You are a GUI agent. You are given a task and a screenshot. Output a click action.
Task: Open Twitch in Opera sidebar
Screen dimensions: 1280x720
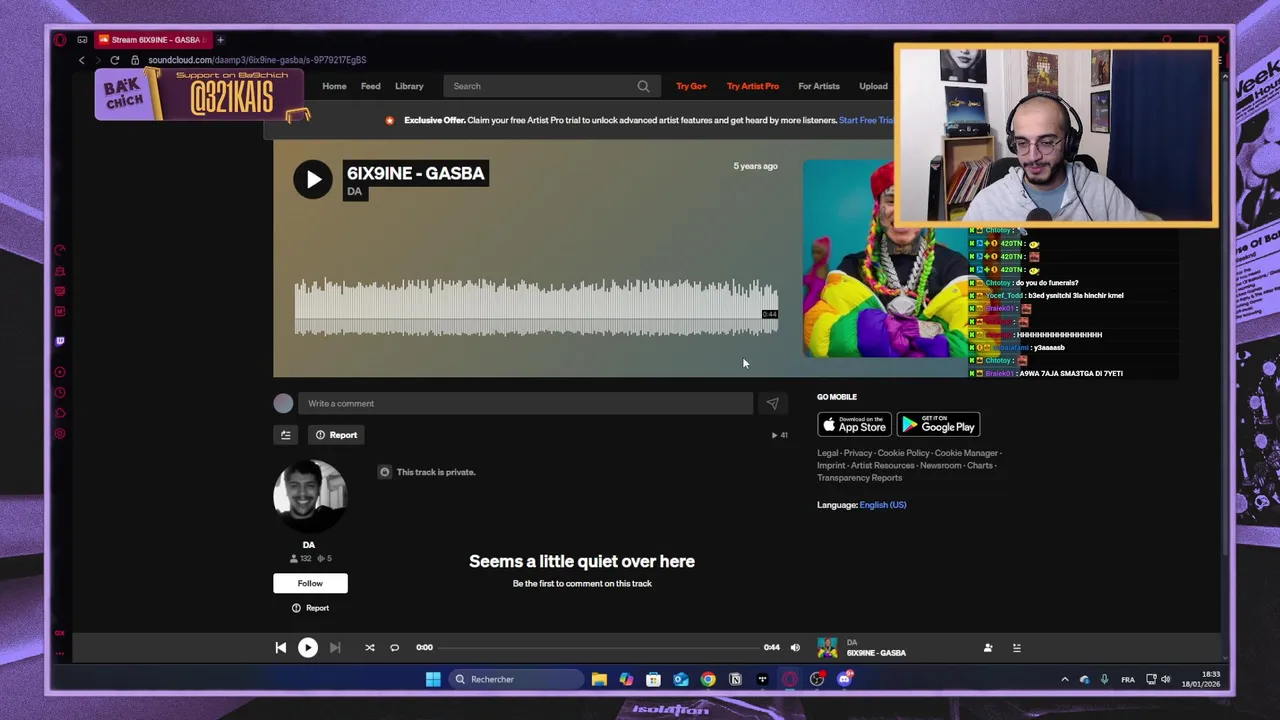(x=60, y=341)
